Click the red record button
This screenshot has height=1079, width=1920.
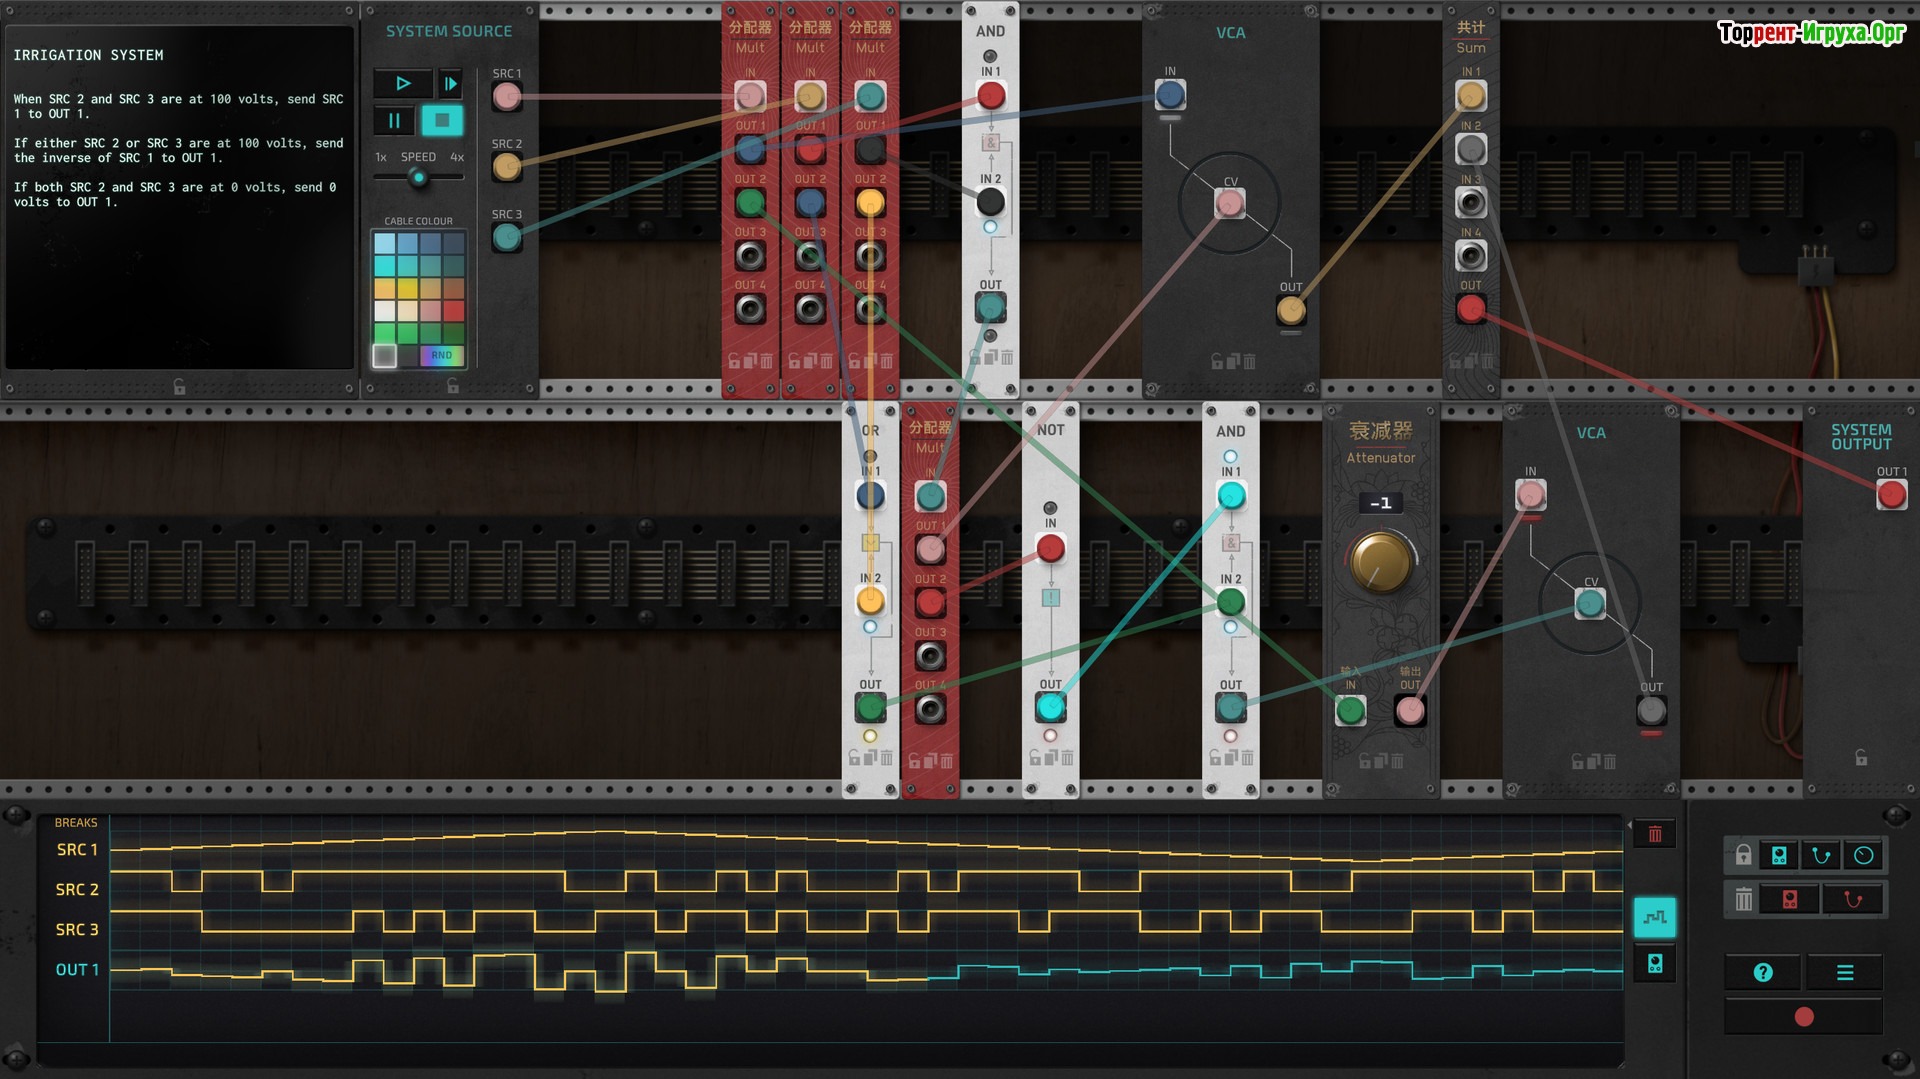pos(1804,1017)
